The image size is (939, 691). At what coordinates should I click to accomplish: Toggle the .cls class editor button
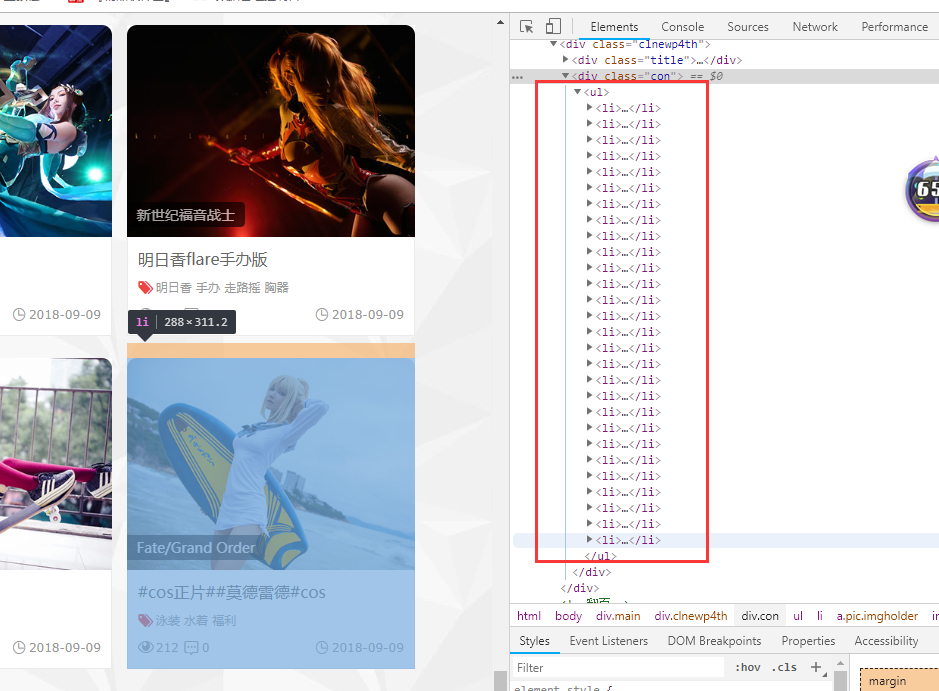pyautogui.click(x=784, y=667)
